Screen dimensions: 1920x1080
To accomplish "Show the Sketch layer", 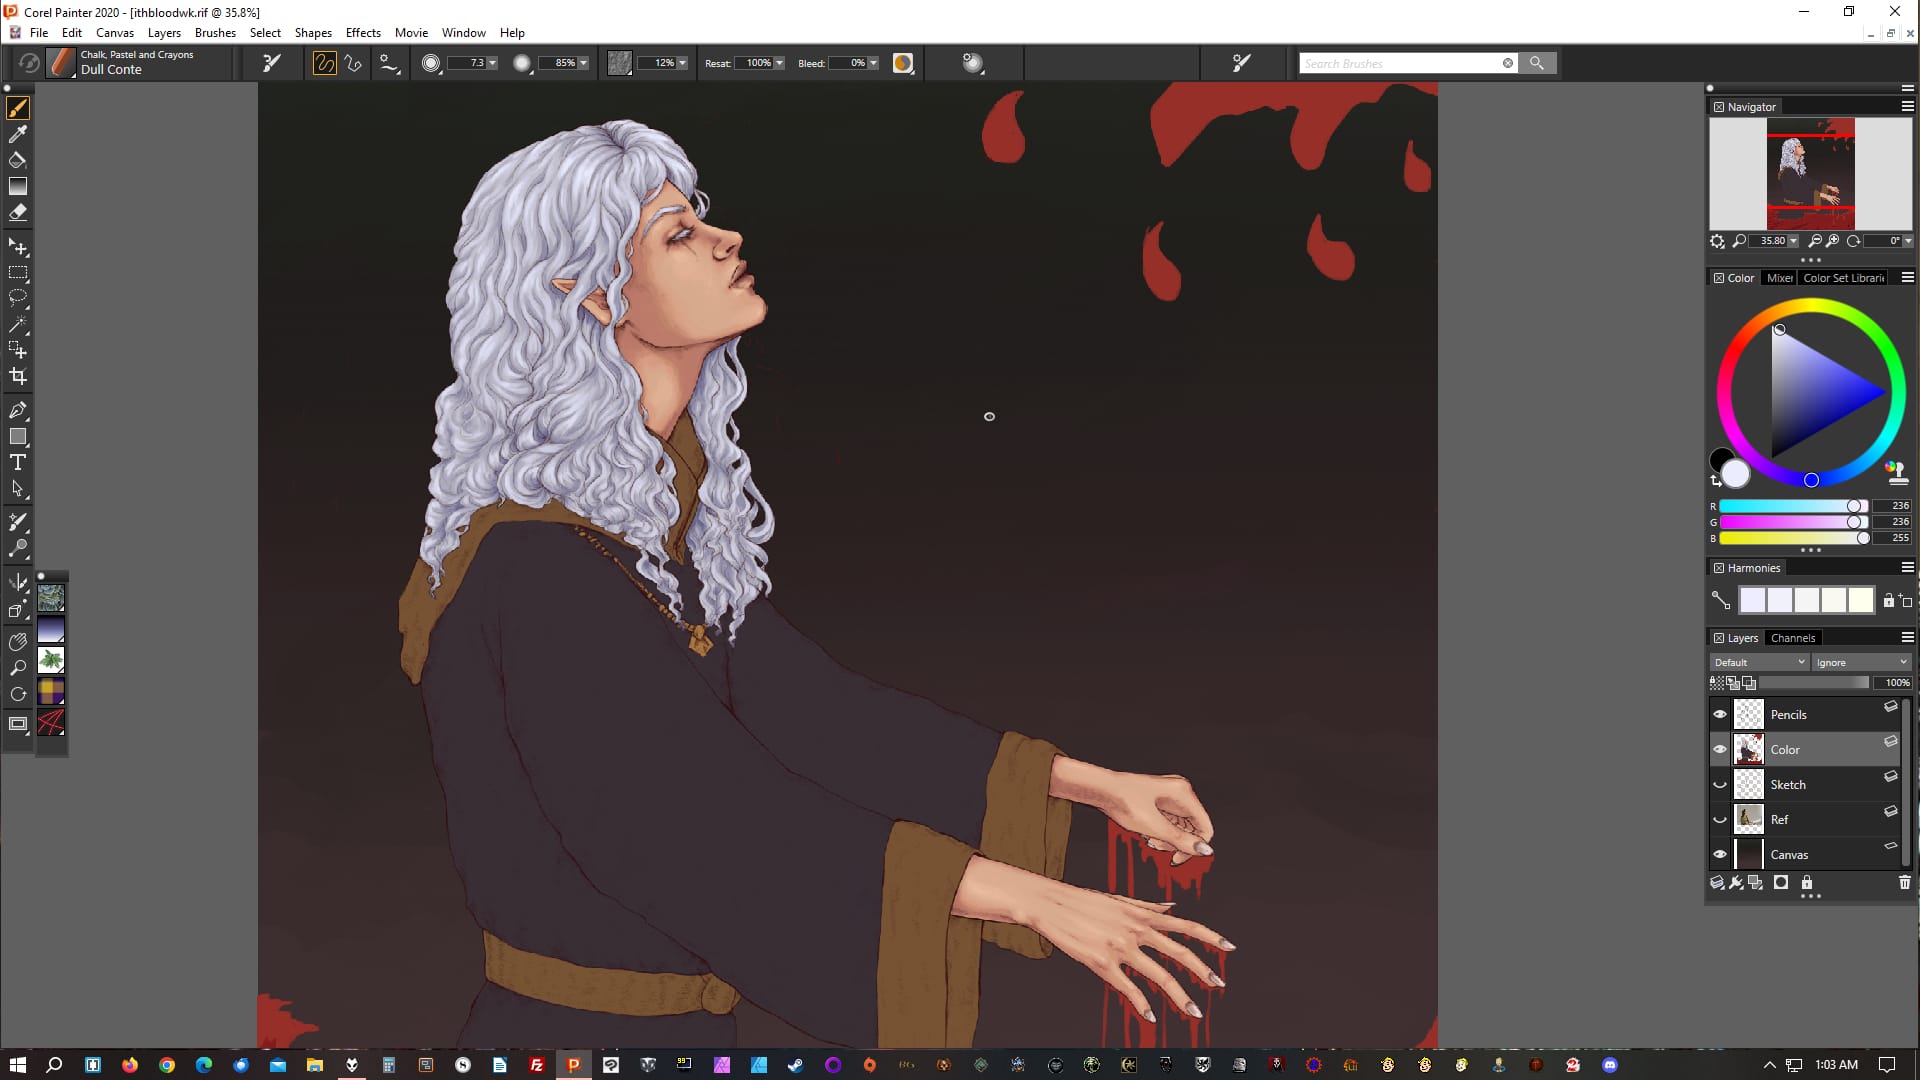I will click(x=1720, y=784).
